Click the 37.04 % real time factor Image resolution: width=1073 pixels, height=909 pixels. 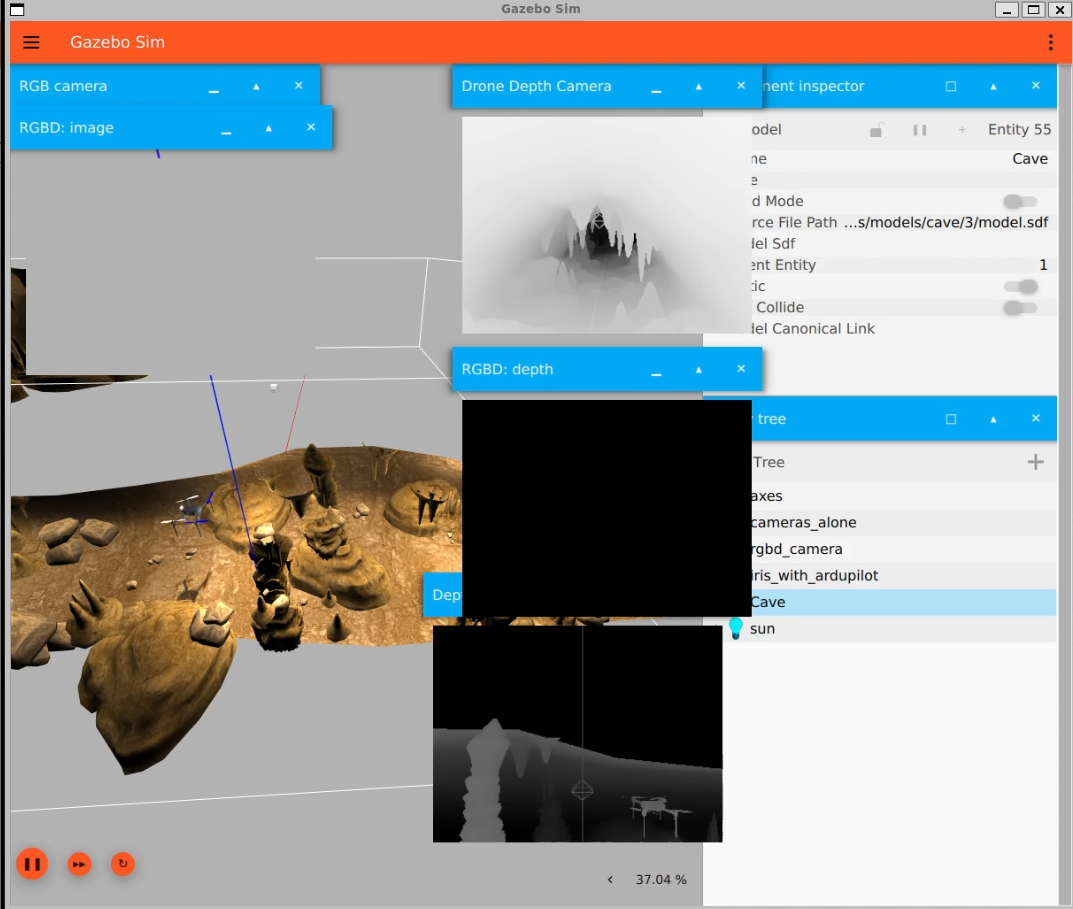tap(660, 880)
